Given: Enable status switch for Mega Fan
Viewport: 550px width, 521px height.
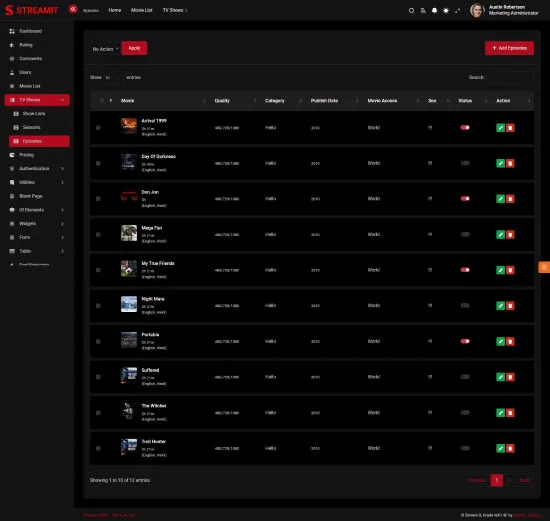Looking at the screenshot, I should (465, 234).
